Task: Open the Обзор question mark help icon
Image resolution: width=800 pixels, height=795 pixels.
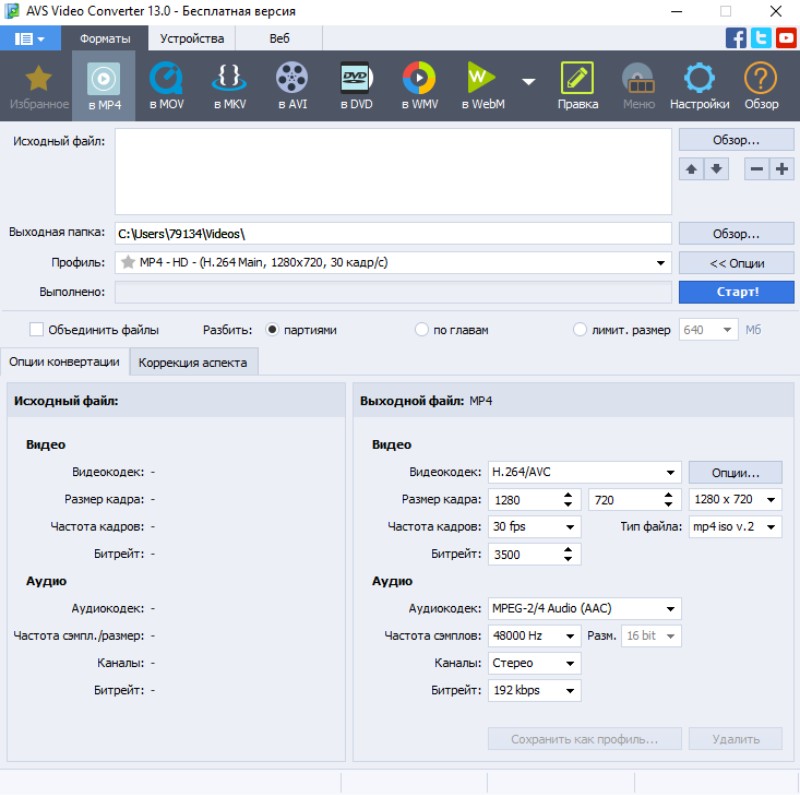Action: [x=761, y=78]
